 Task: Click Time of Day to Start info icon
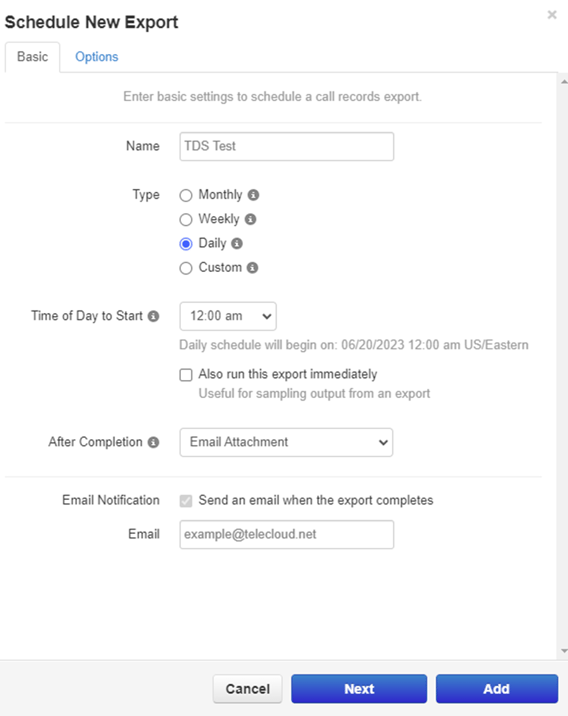(x=153, y=316)
